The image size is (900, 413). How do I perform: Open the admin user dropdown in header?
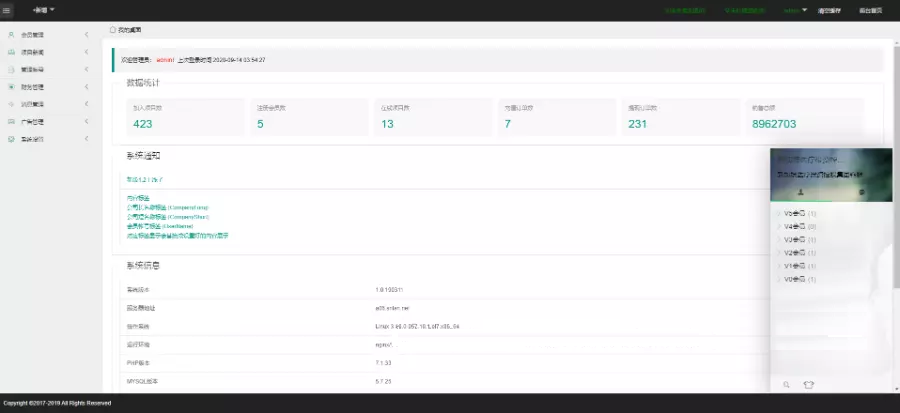(x=795, y=10)
